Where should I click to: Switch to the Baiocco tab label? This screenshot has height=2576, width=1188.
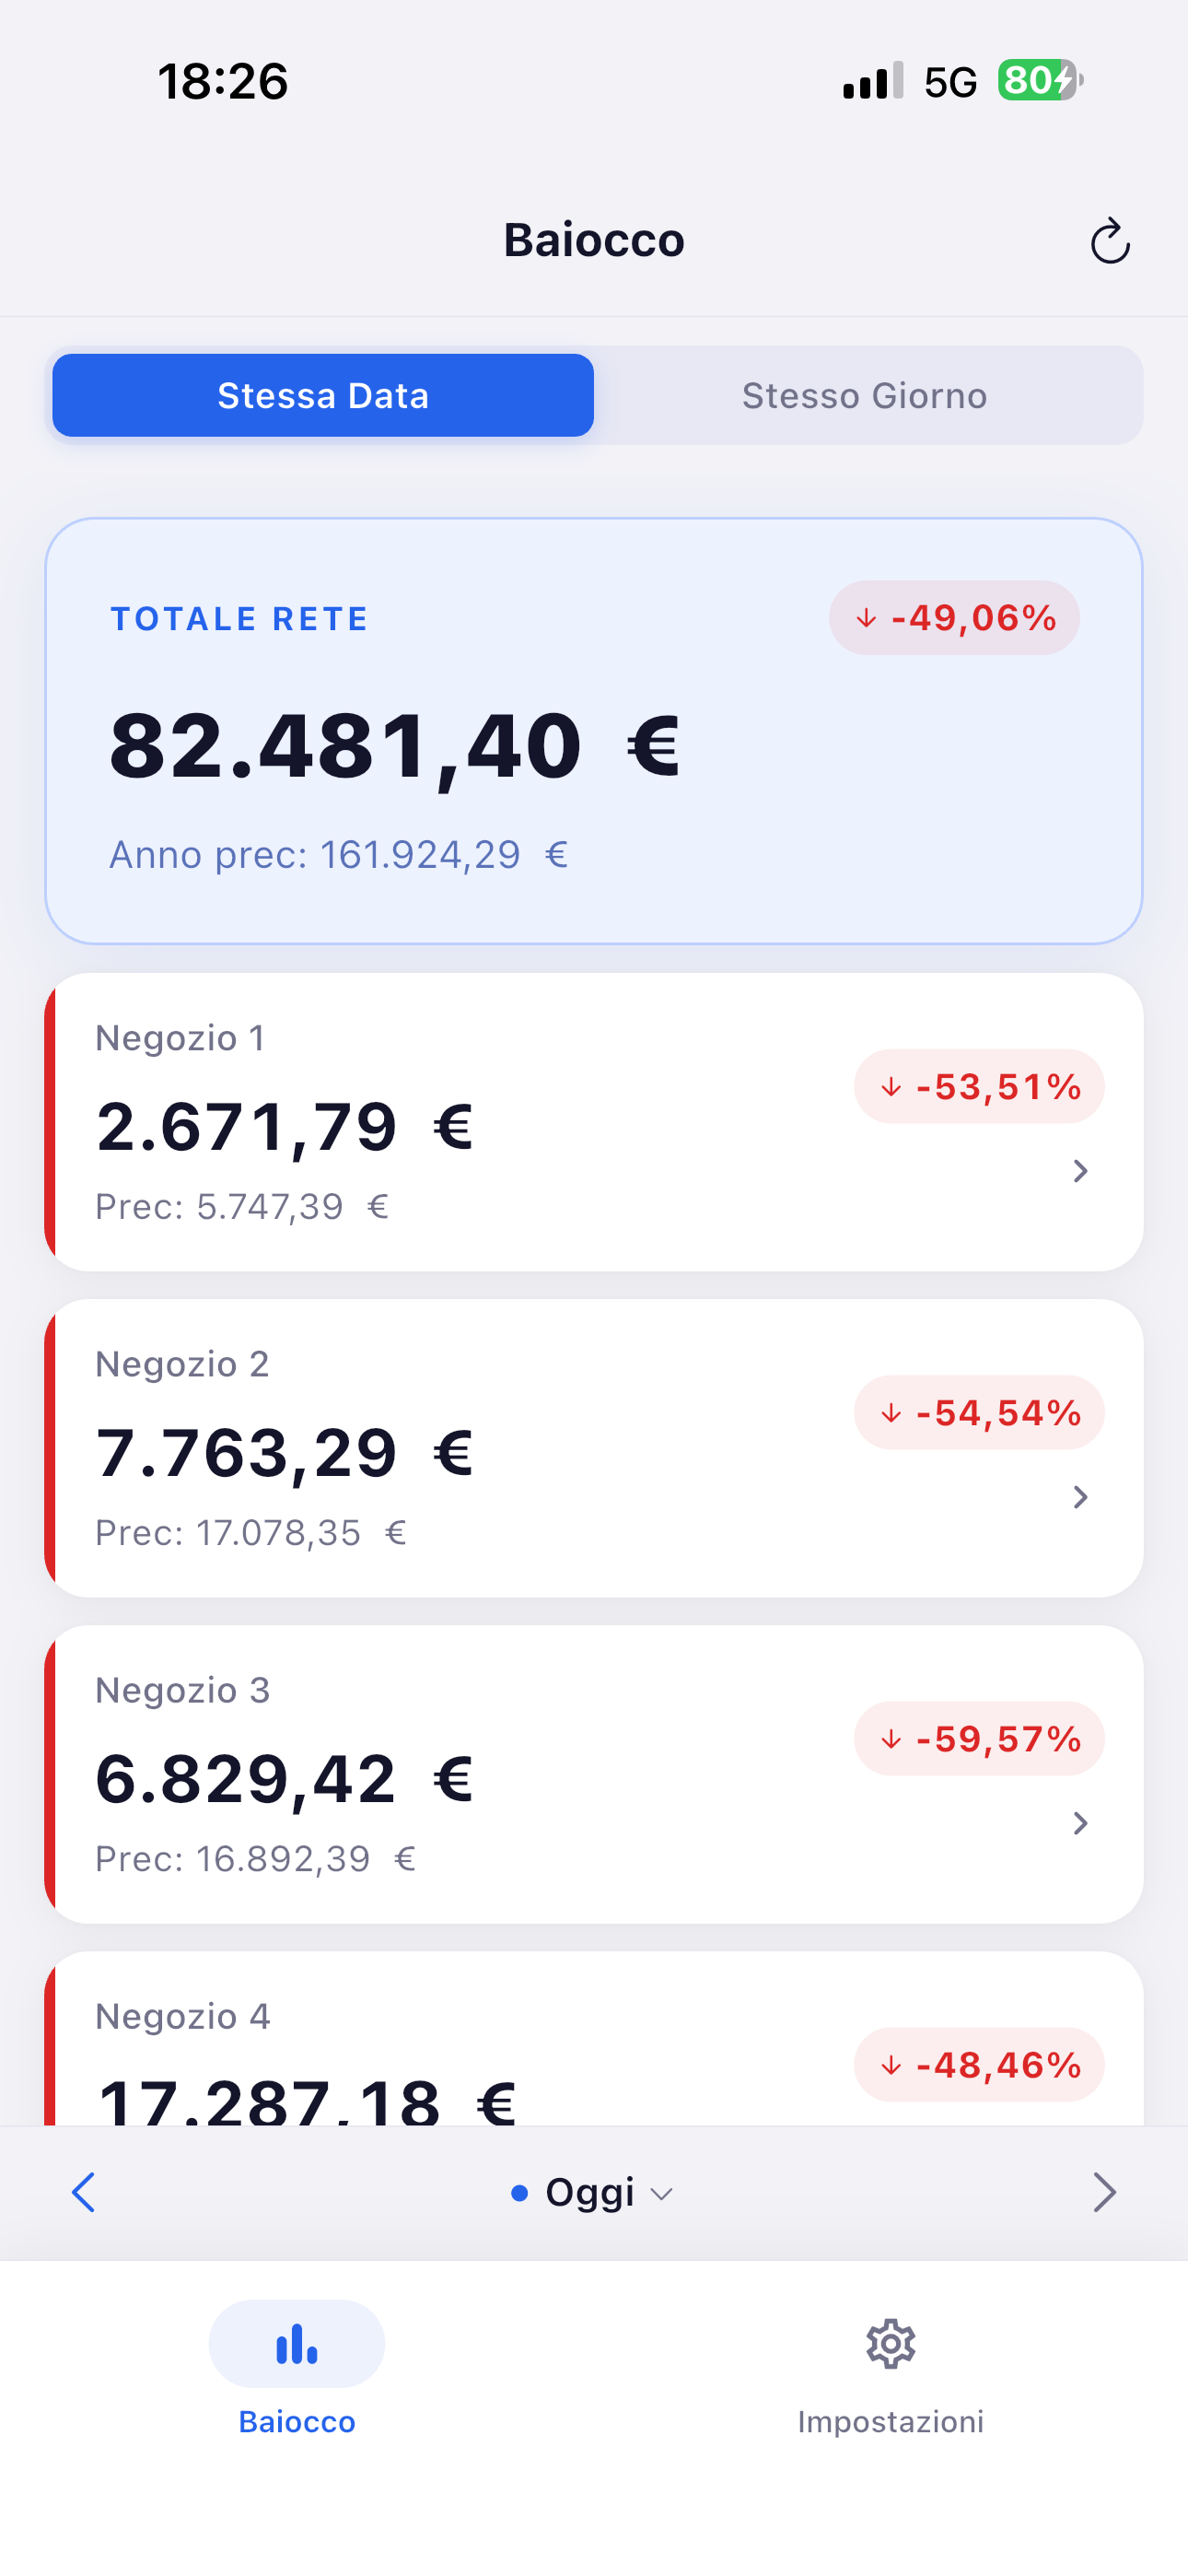(297, 2422)
